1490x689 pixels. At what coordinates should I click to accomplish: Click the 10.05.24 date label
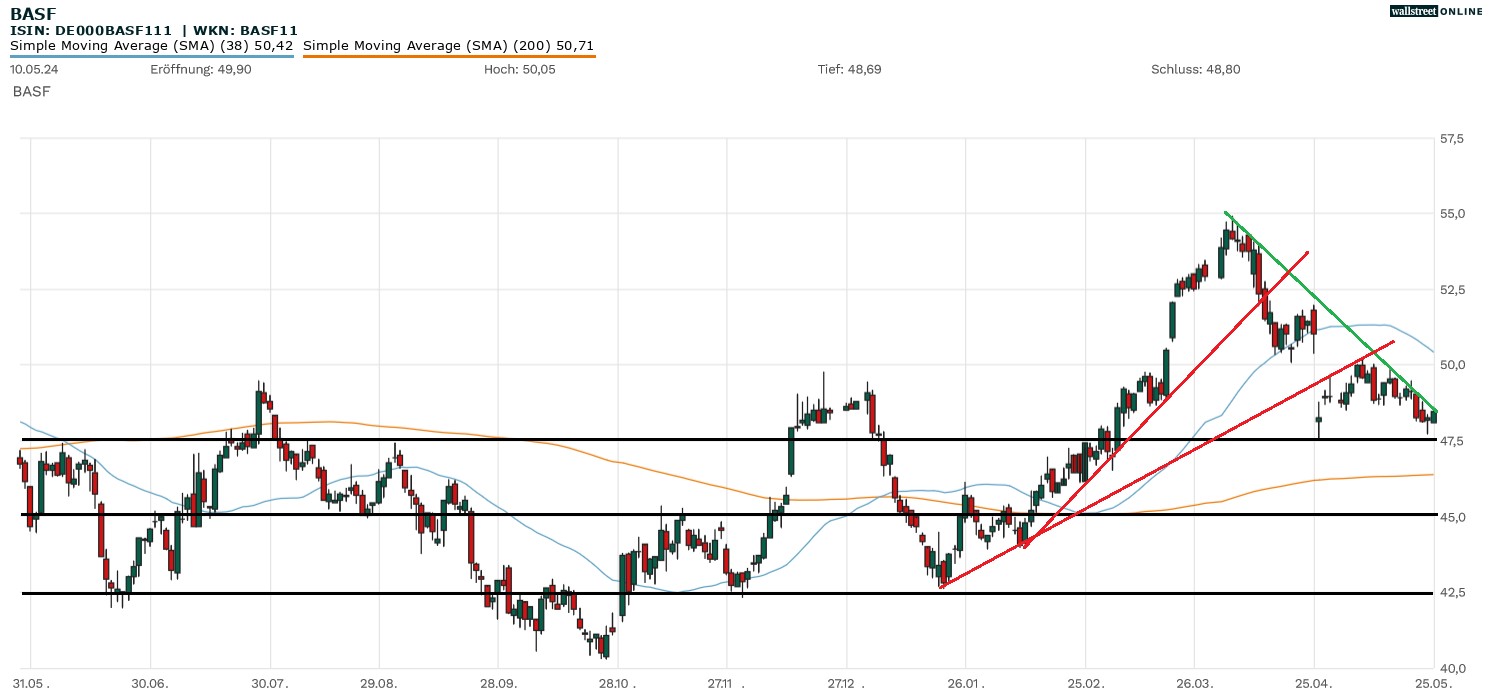[x=32, y=69]
